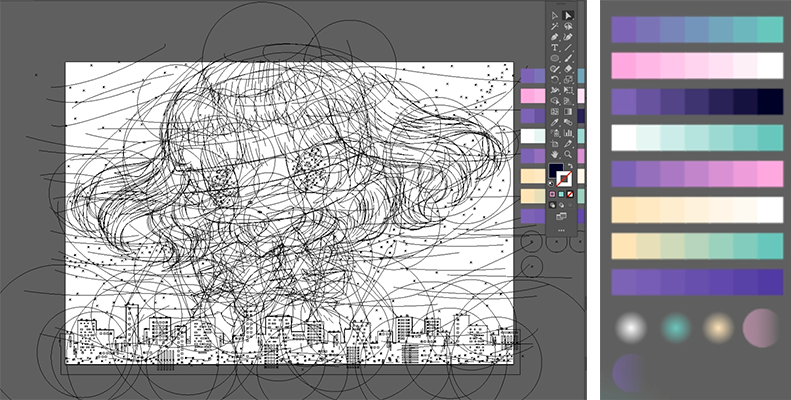Select the teal radial gradient circle

(x=676, y=328)
